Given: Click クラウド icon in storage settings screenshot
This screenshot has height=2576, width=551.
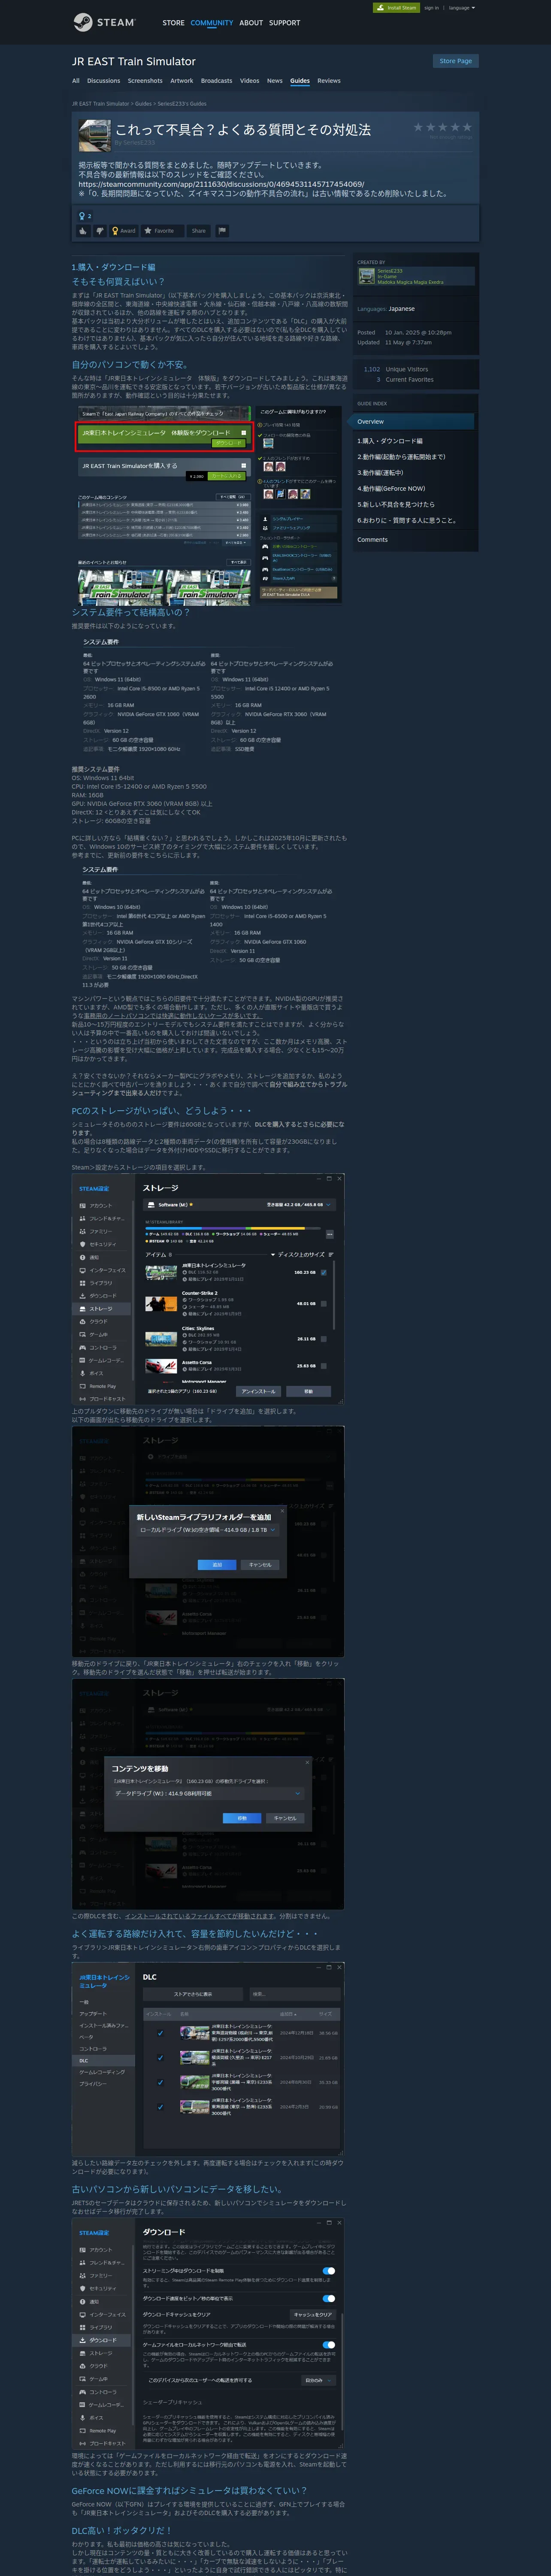Looking at the screenshot, I should click(82, 1322).
